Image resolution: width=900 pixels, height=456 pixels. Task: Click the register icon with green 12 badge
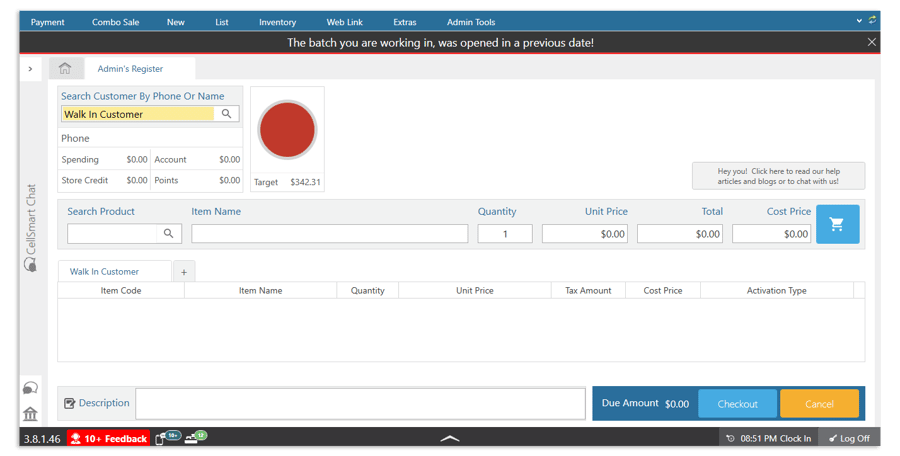coord(195,438)
